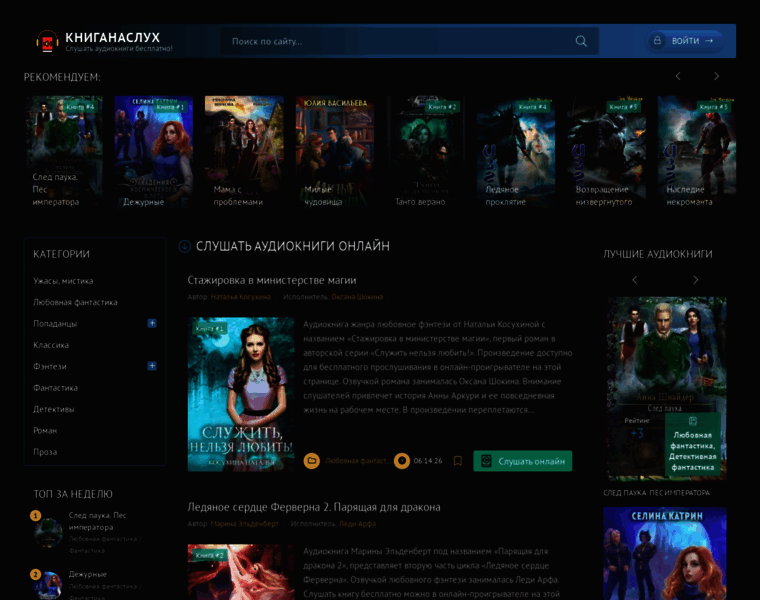Show previous recommended books with left arrow

(678, 76)
